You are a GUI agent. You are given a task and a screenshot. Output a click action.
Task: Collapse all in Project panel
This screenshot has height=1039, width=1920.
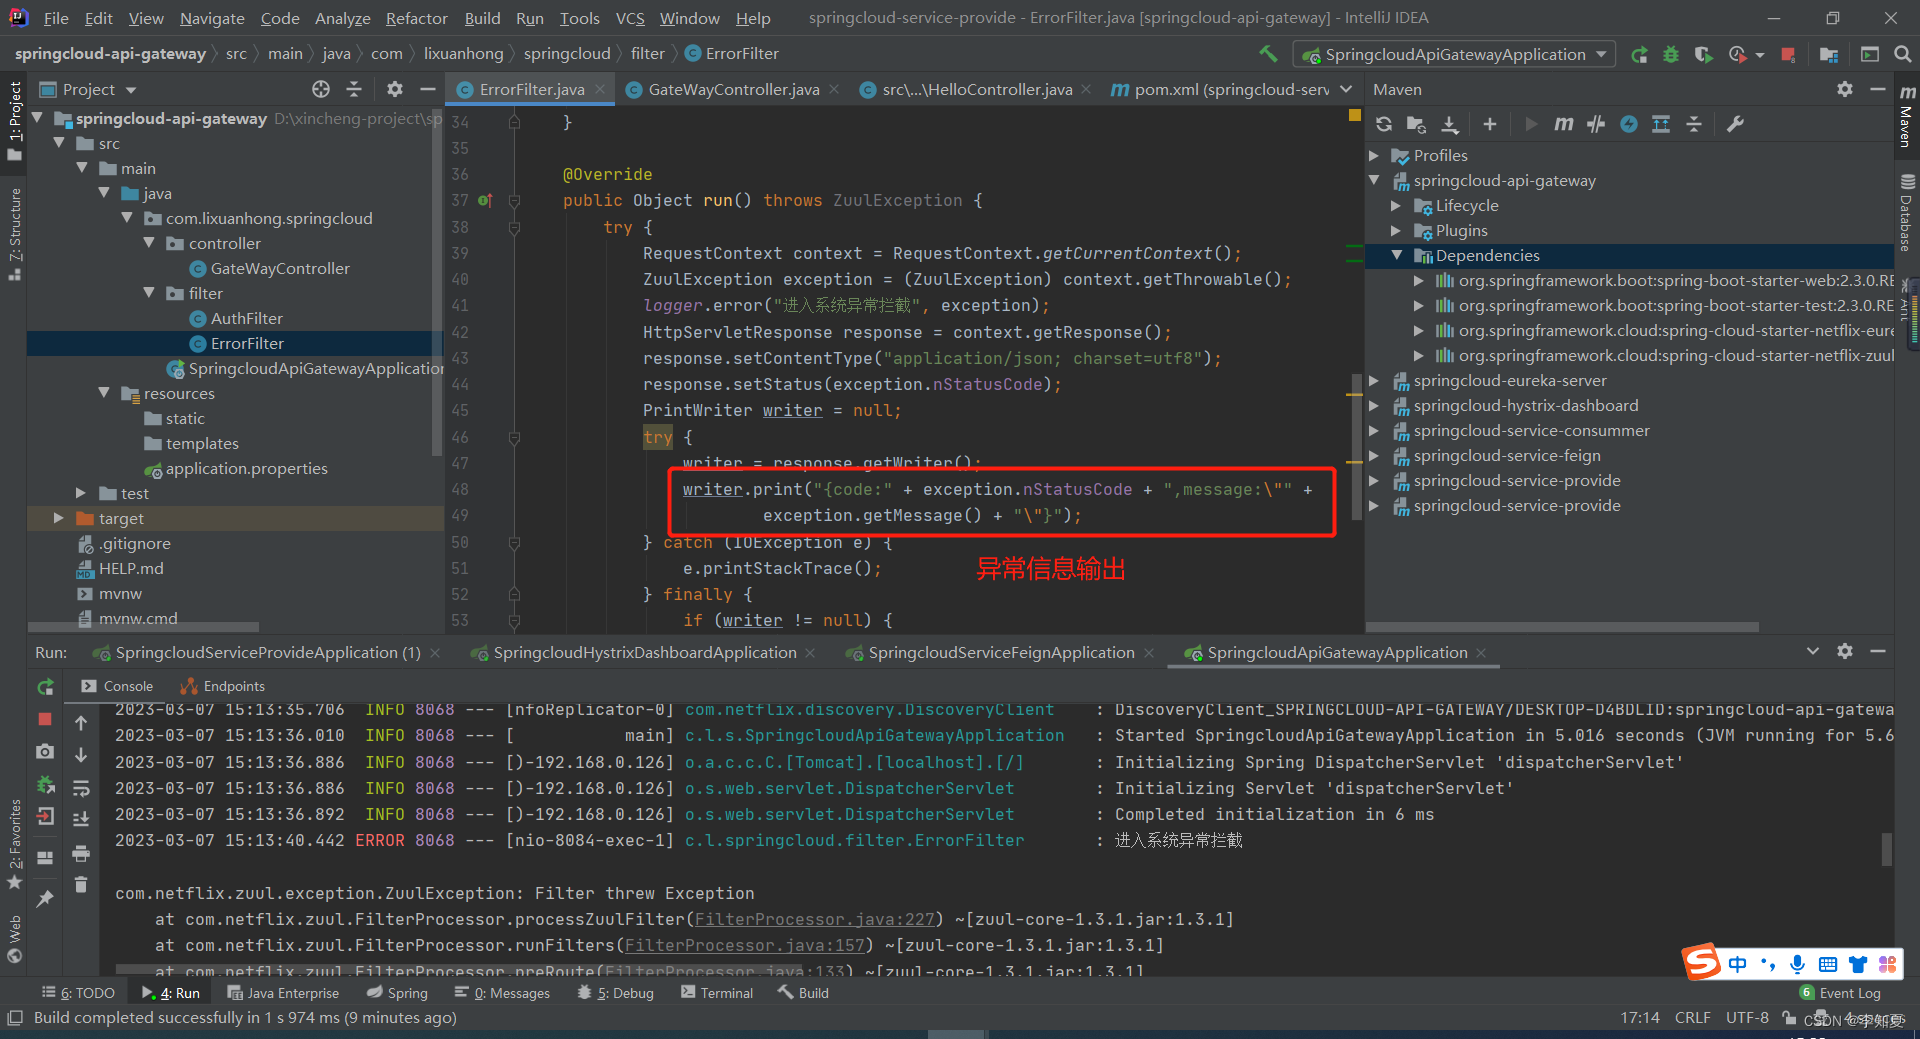pyautogui.click(x=354, y=89)
